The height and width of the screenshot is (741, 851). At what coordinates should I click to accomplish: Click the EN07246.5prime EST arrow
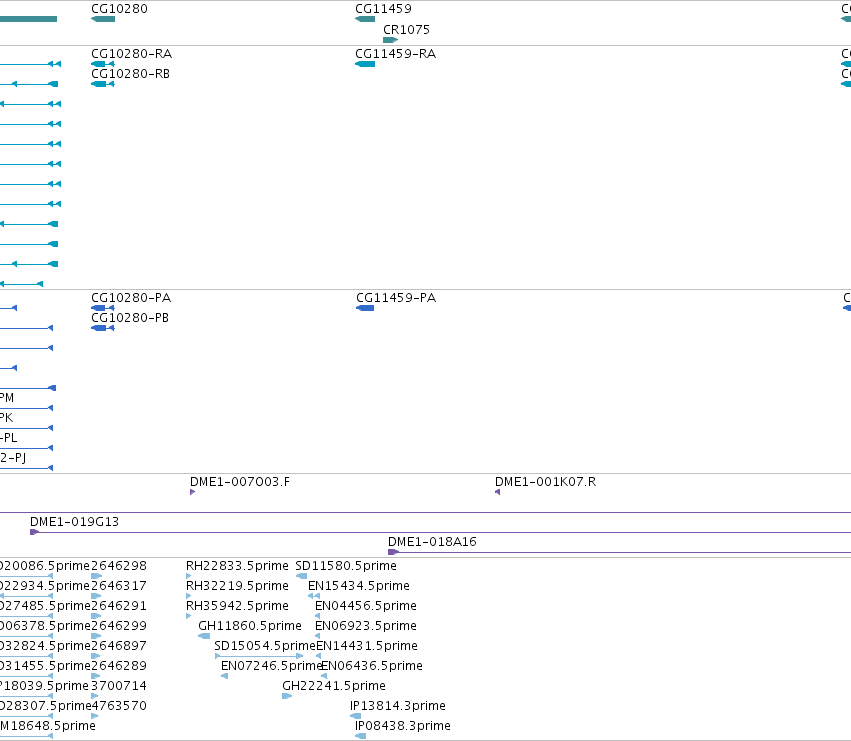click(x=224, y=676)
